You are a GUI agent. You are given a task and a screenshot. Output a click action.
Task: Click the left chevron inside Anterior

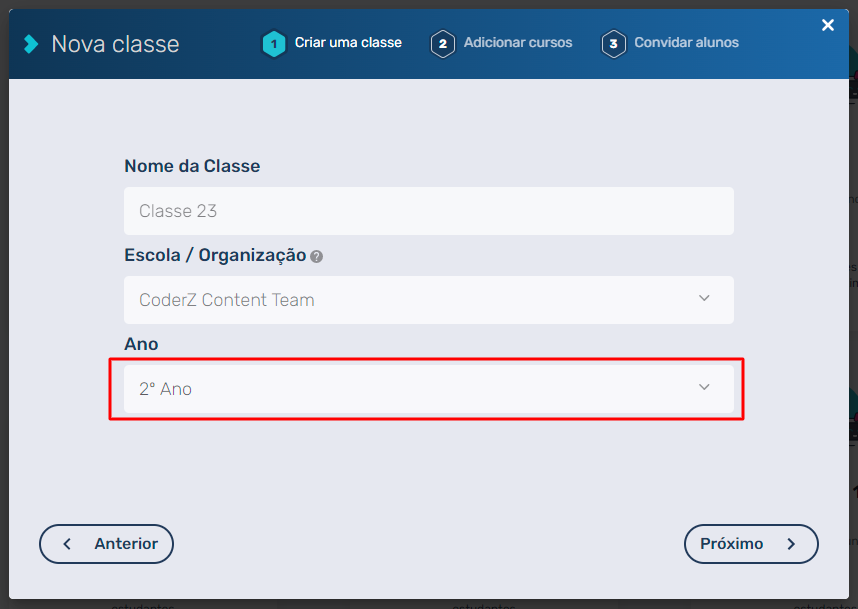pos(67,544)
